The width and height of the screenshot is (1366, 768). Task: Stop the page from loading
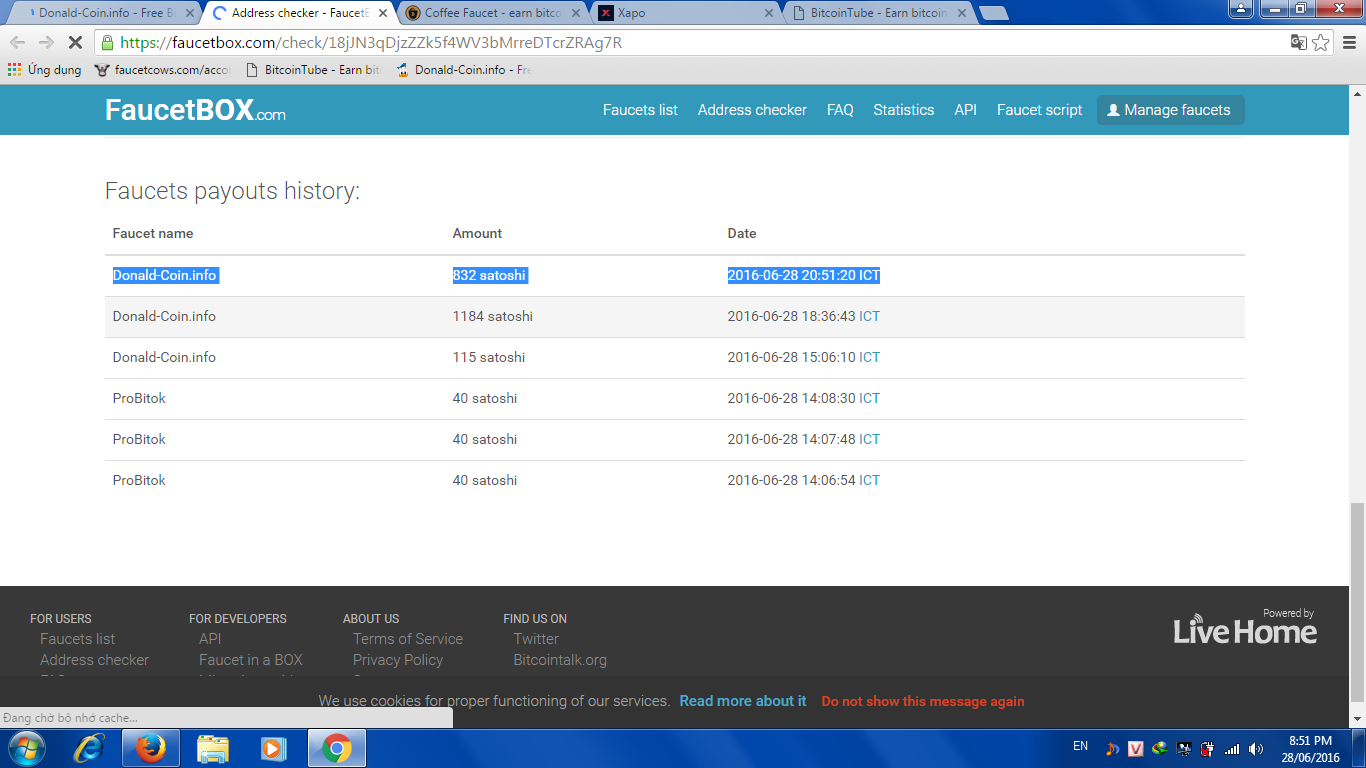pyautogui.click(x=75, y=43)
